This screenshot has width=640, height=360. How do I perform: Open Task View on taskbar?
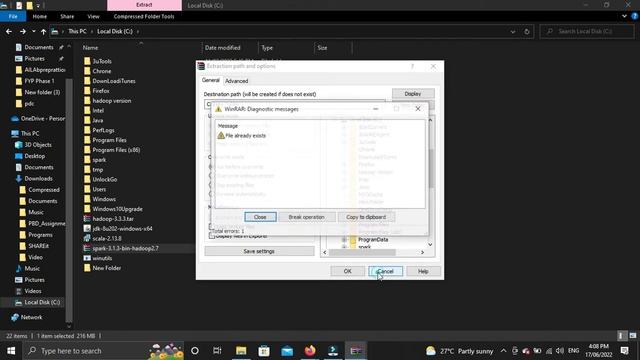tap(217, 351)
